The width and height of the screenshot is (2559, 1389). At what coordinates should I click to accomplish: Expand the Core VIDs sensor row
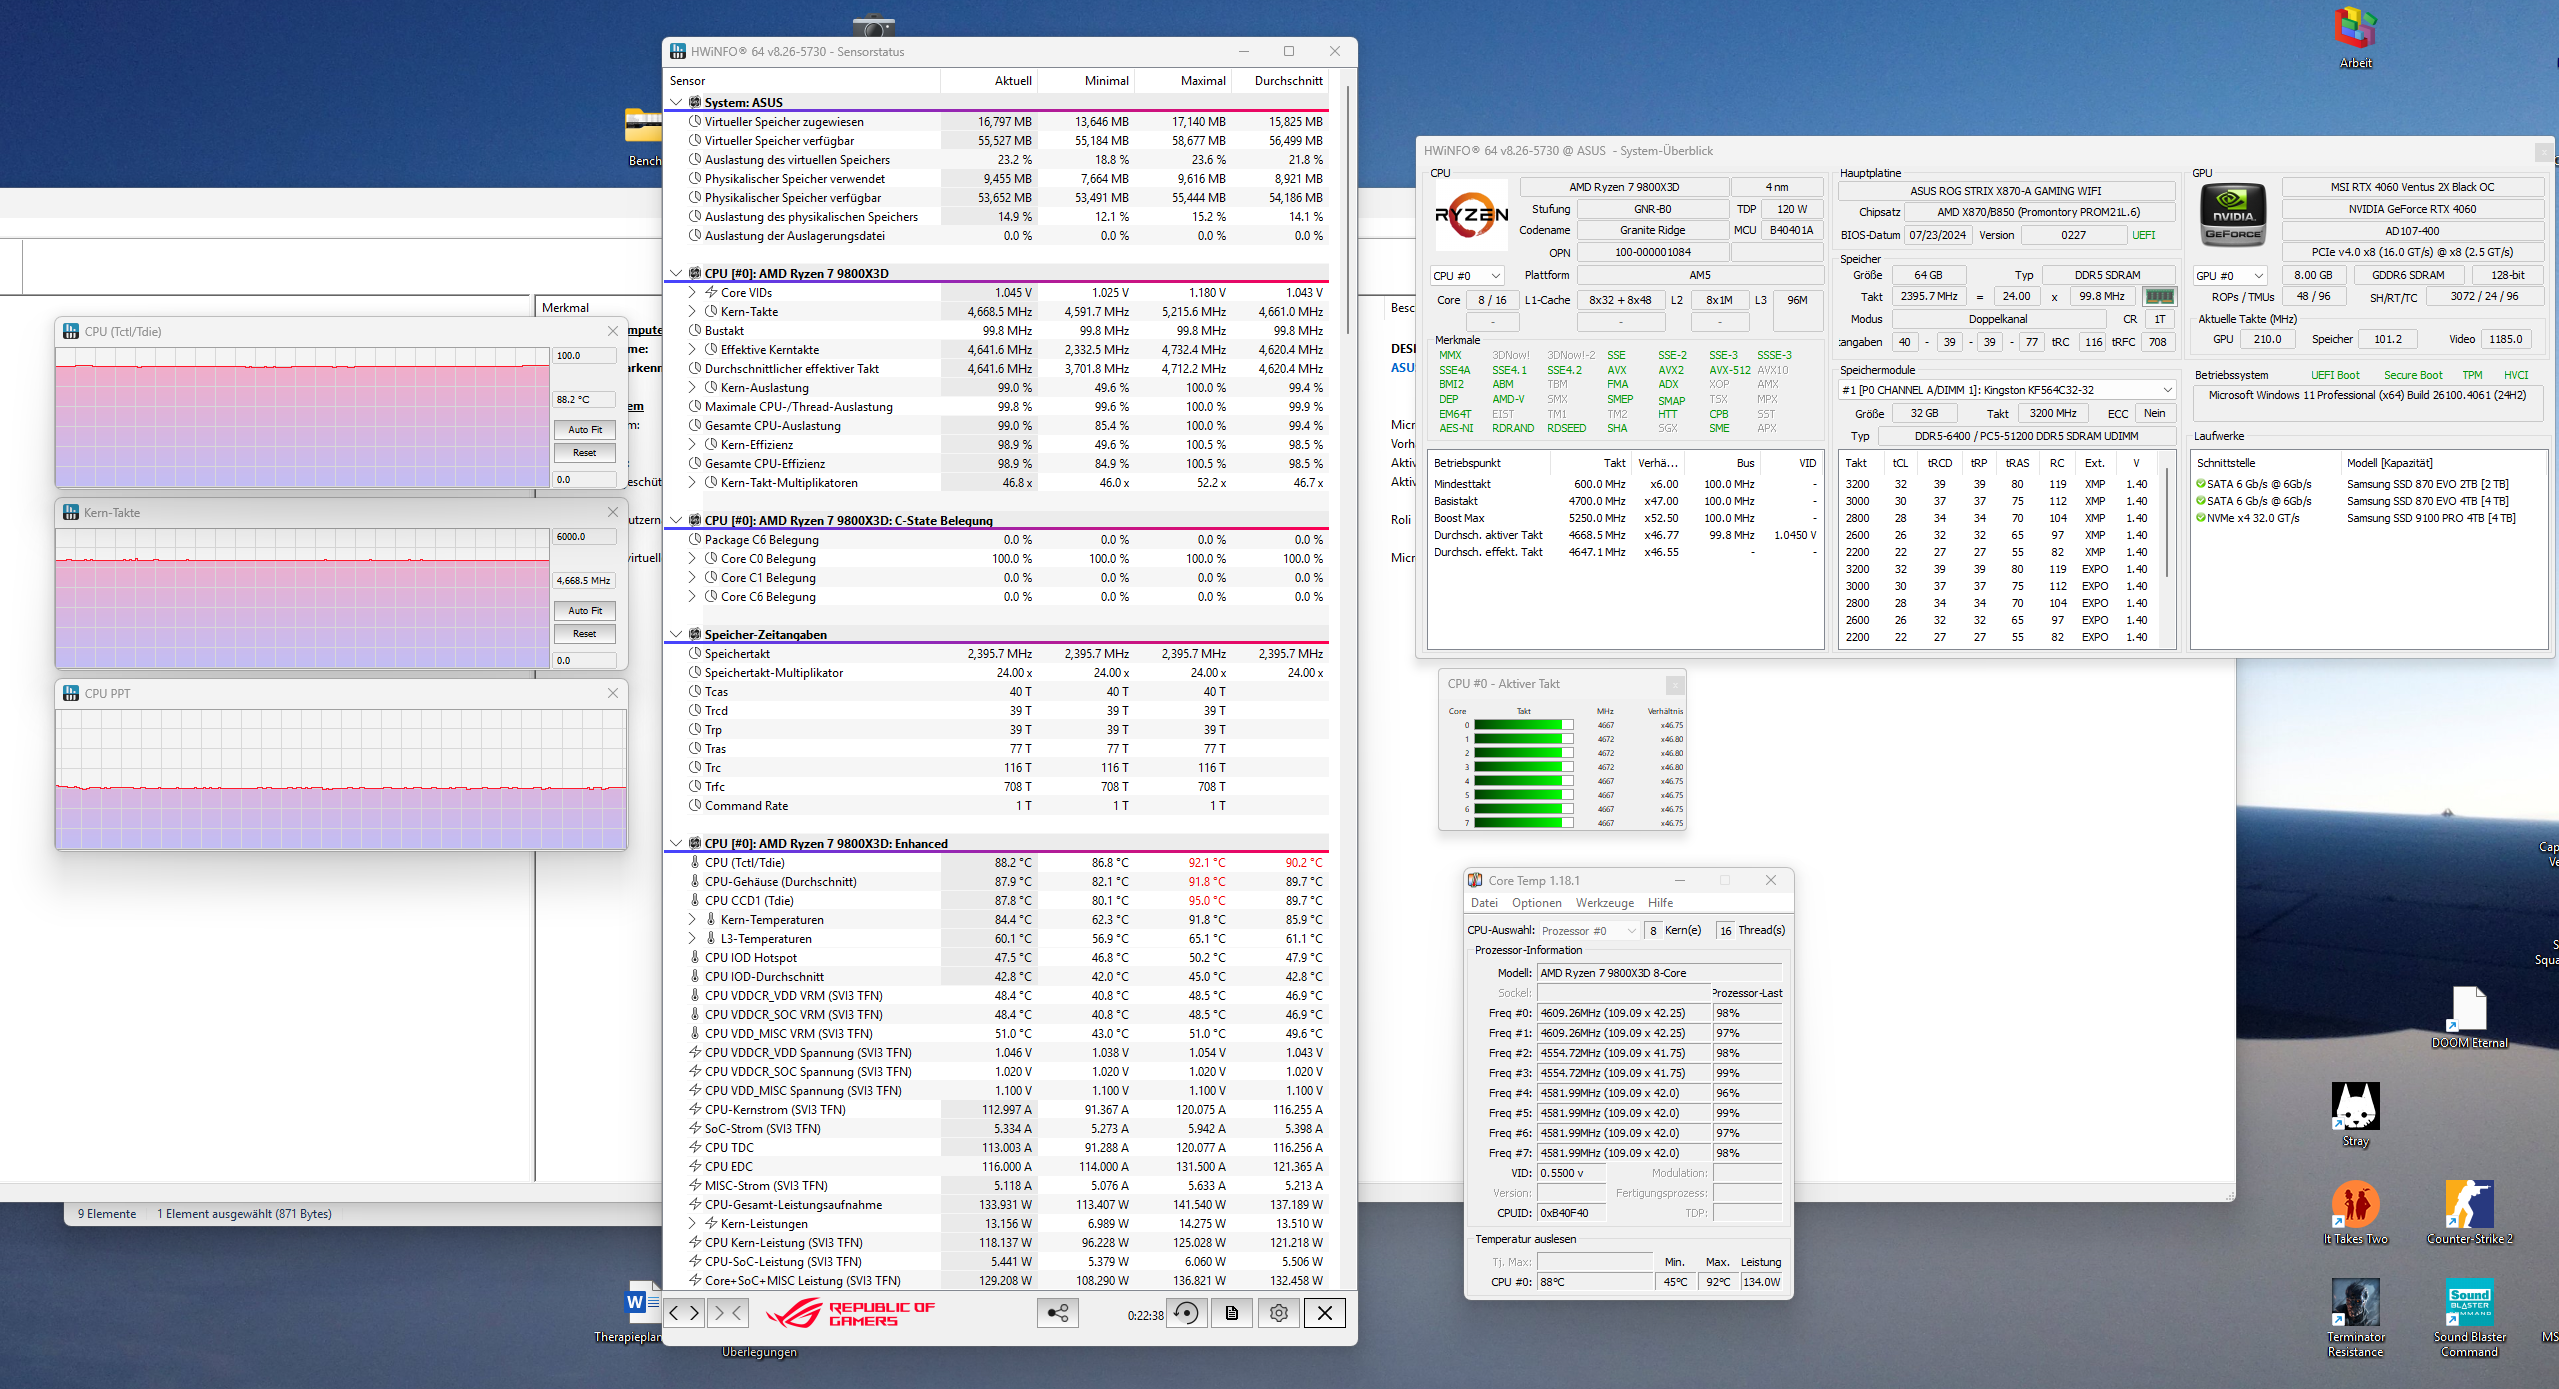pos(692,293)
